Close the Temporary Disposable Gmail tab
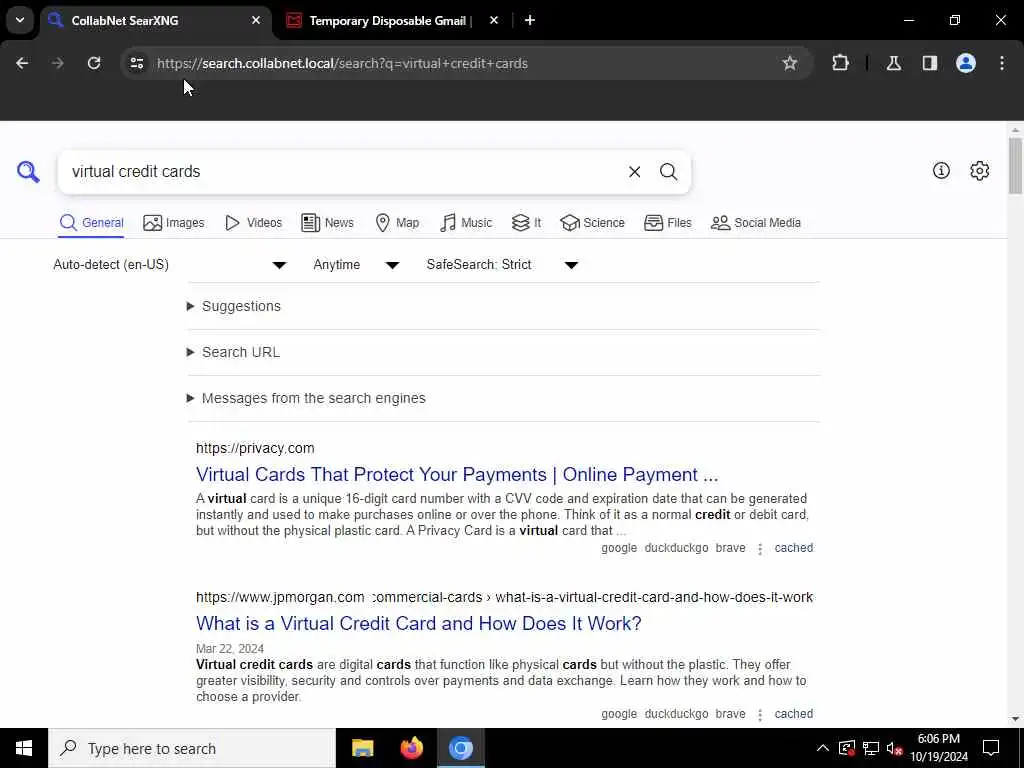 (x=494, y=20)
